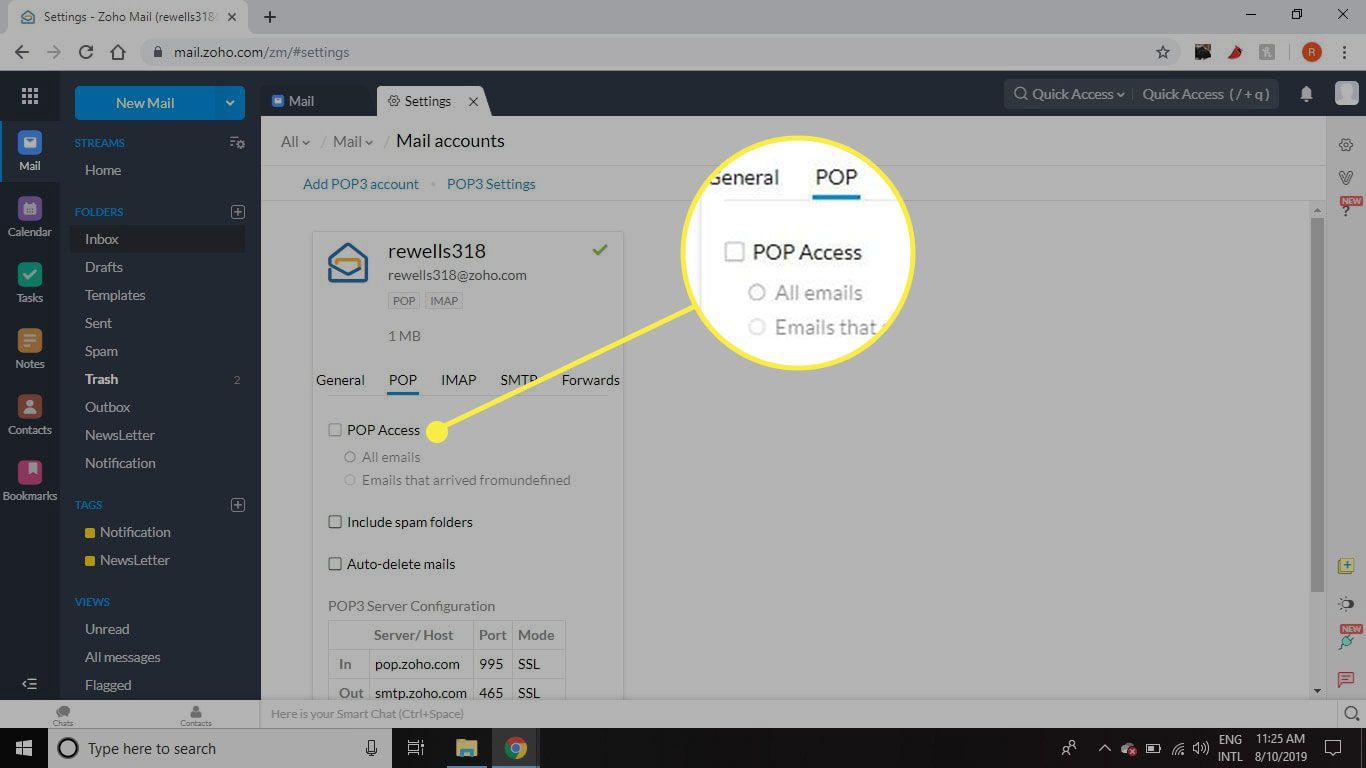Image resolution: width=1366 pixels, height=768 pixels.
Task: Open Contacts in bottom bar
Action: point(196,715)
